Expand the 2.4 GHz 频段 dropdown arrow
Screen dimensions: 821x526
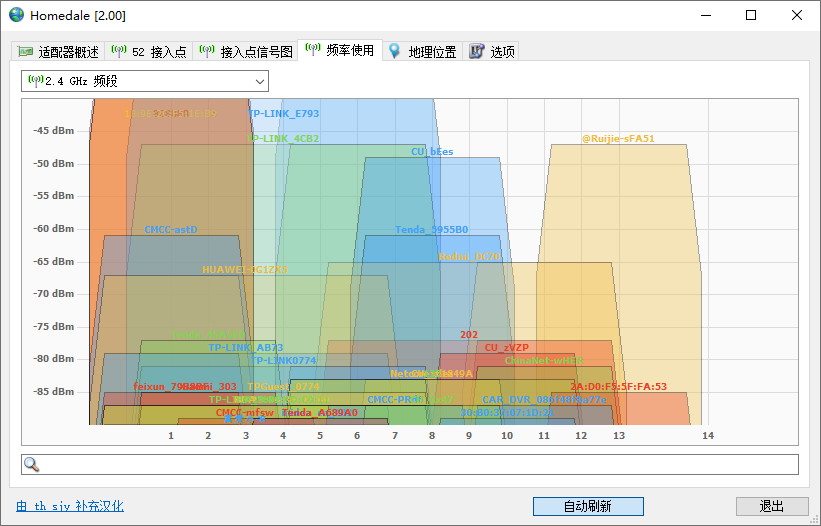pyautogui.click(x=259, y=82)
